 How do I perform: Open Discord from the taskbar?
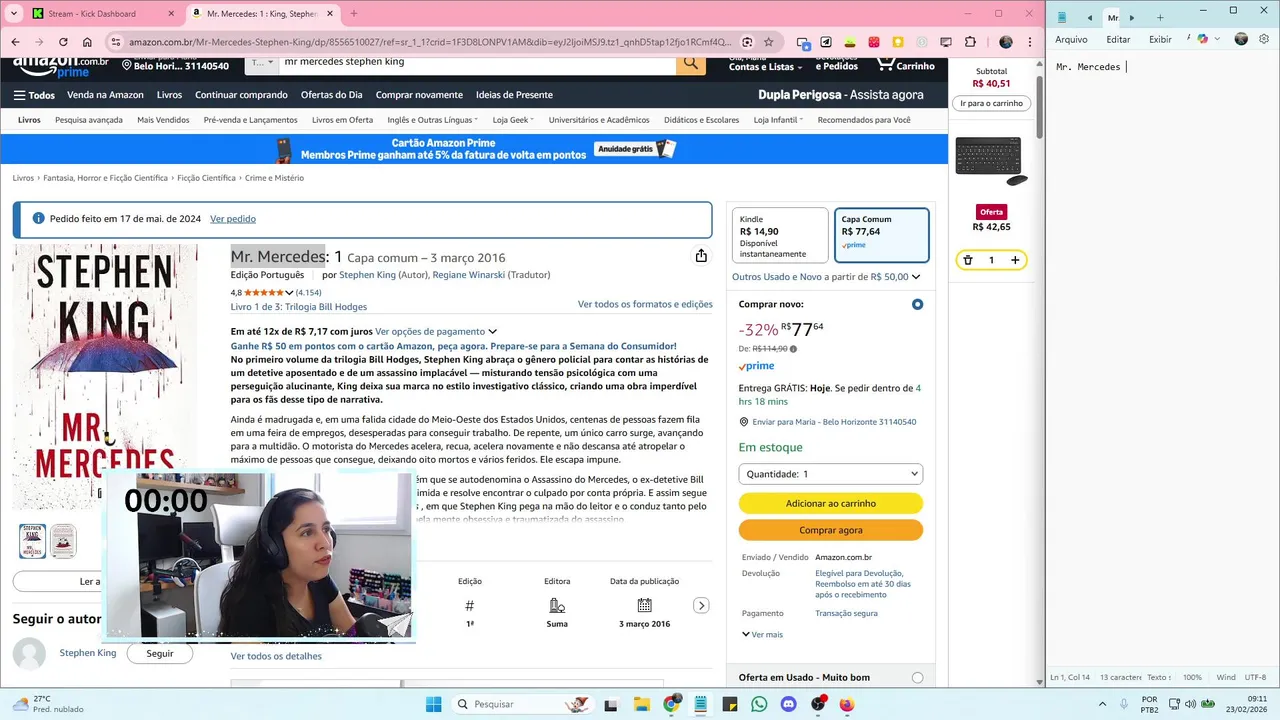[788, 704]
